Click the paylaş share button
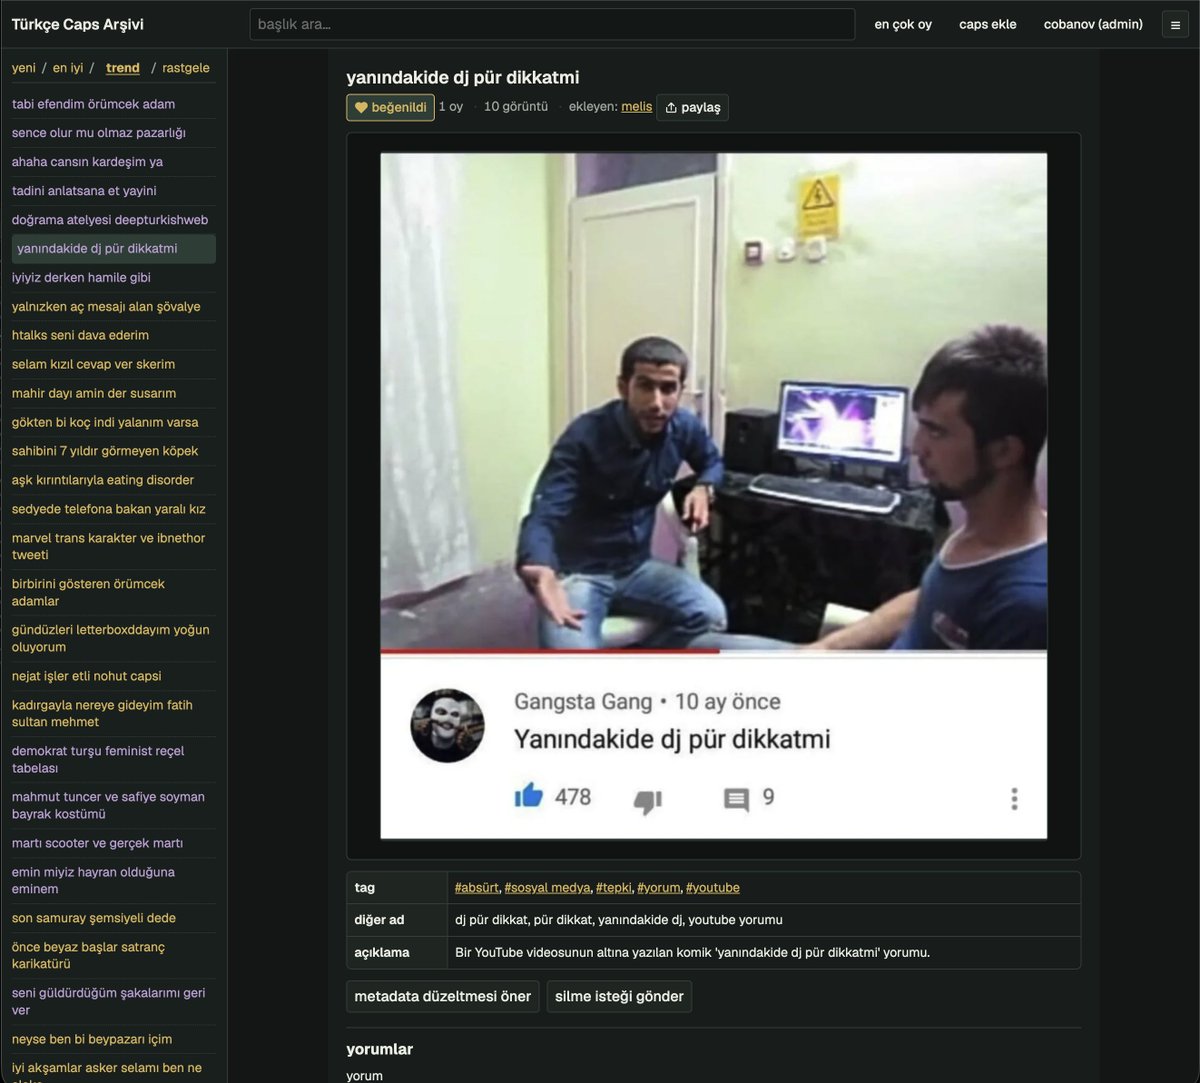 (x=692, y=107)
